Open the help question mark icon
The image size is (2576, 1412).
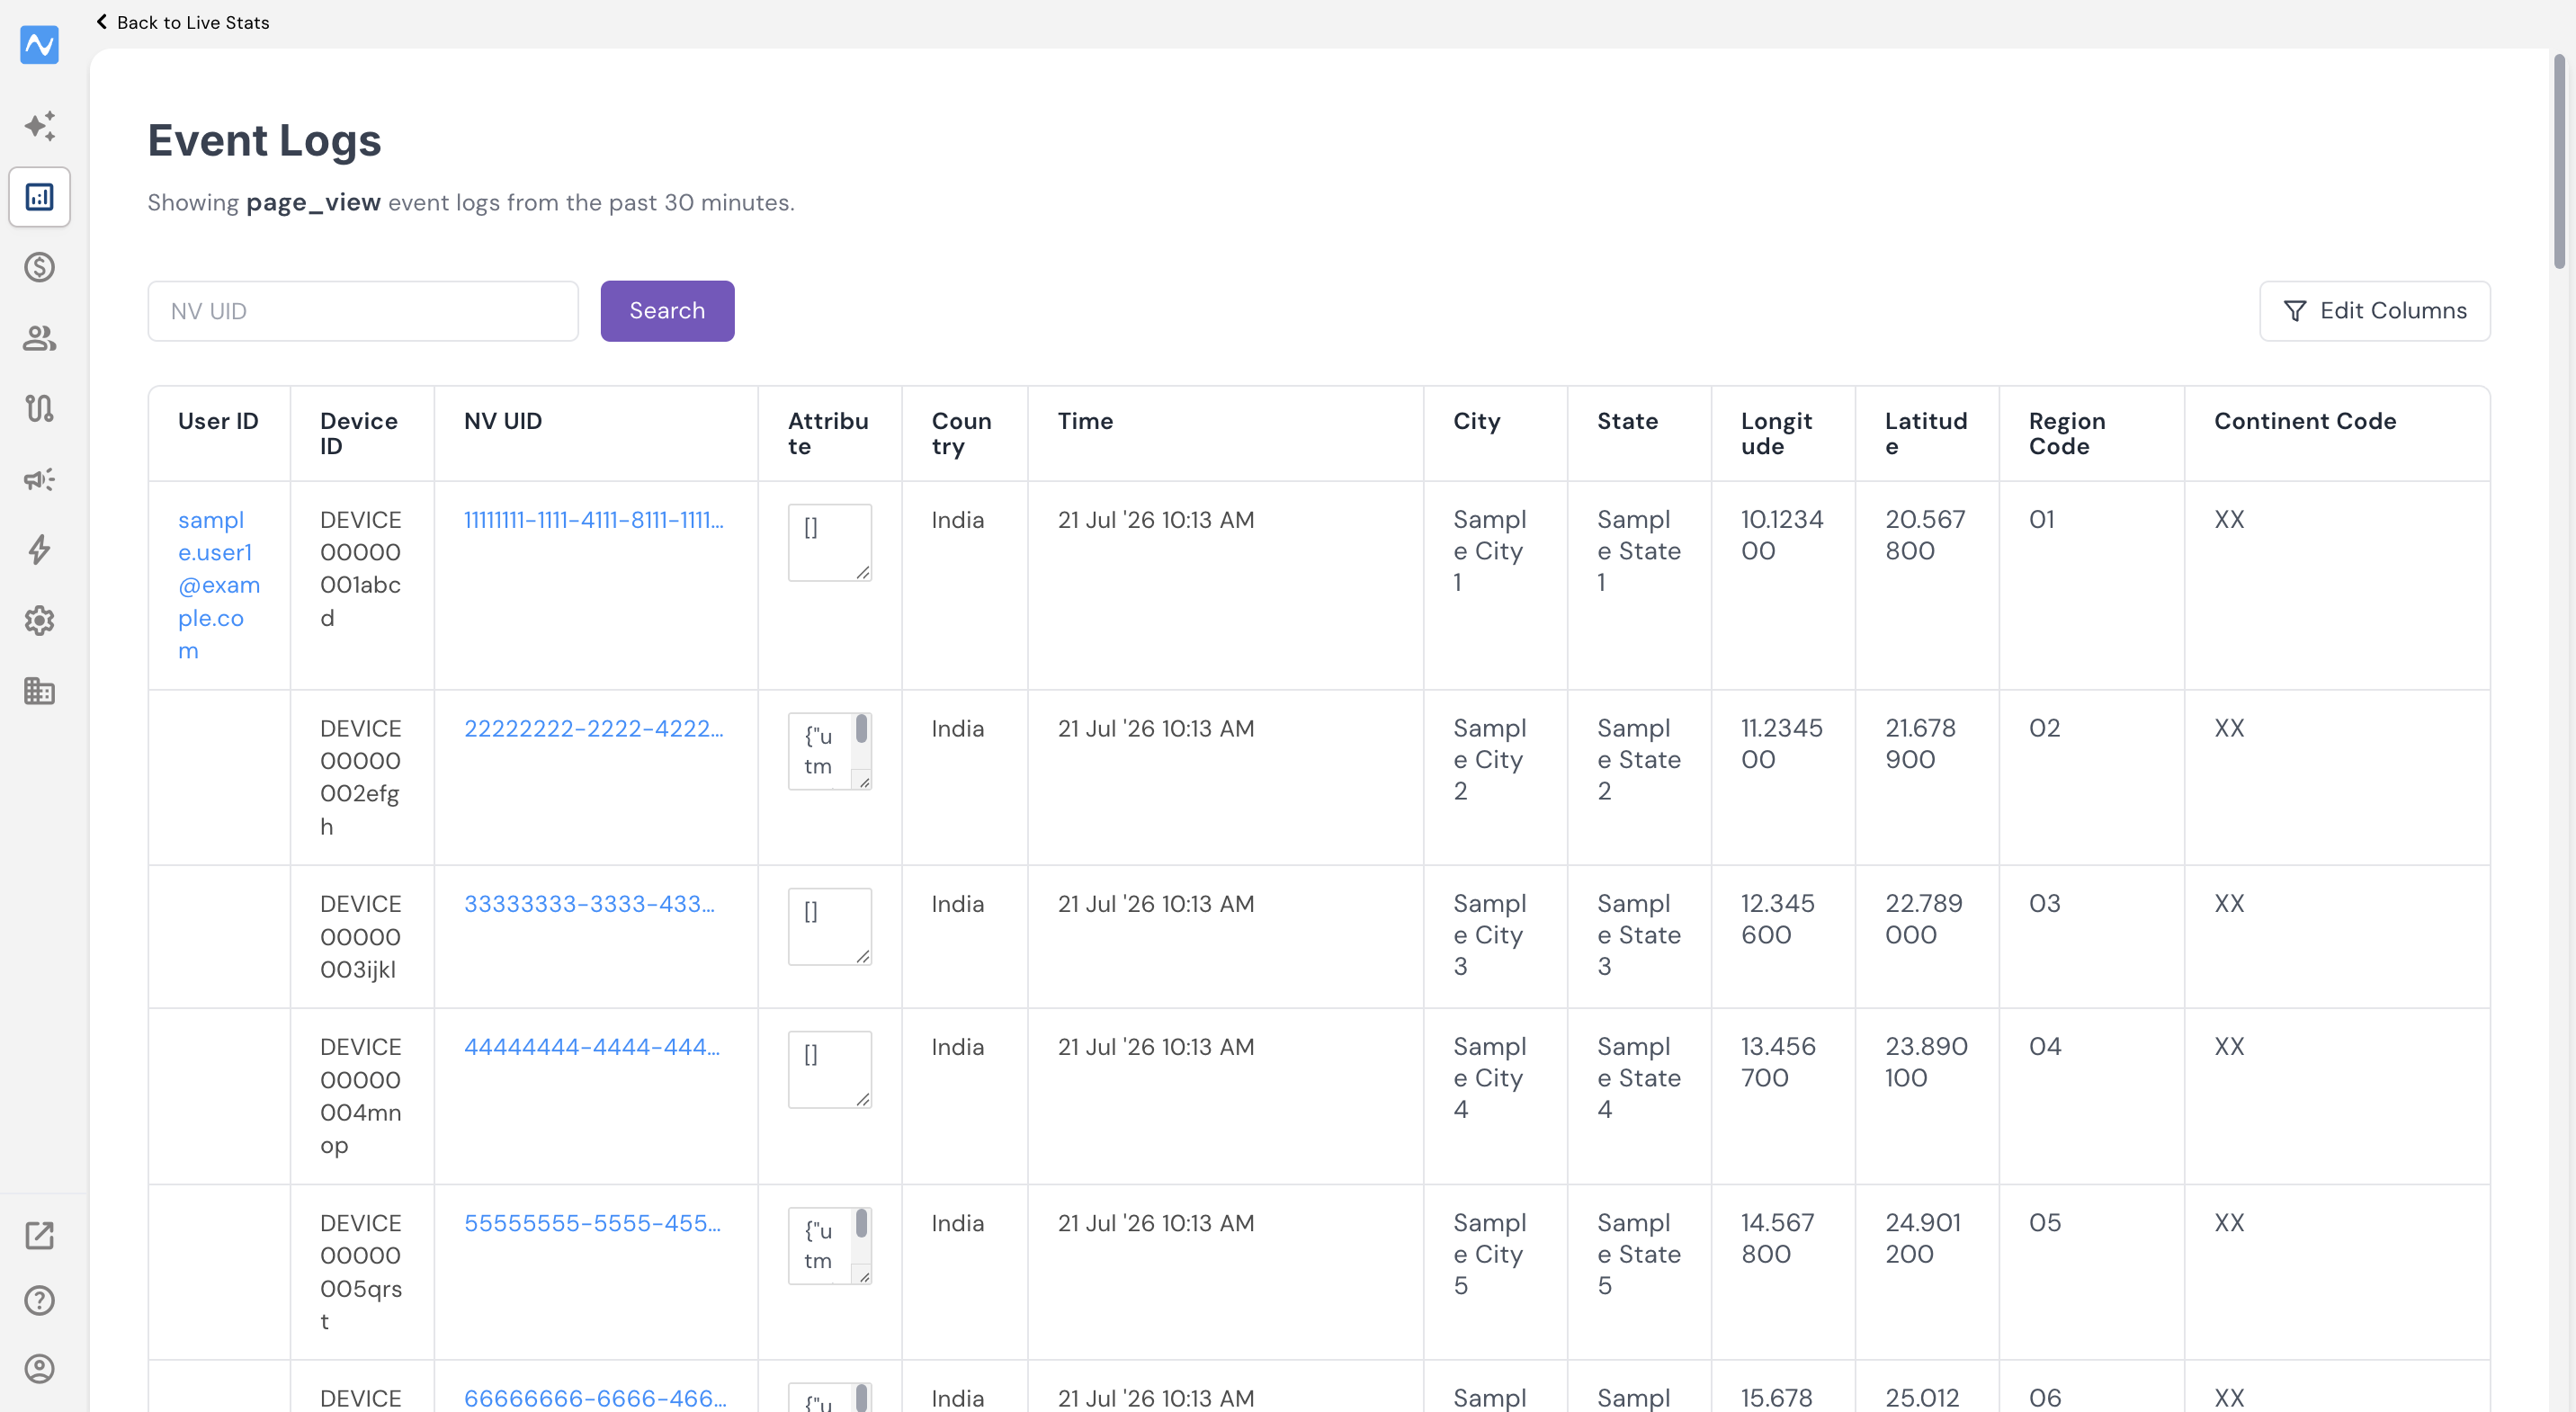pyautogui.click(x=39, y=1301)
